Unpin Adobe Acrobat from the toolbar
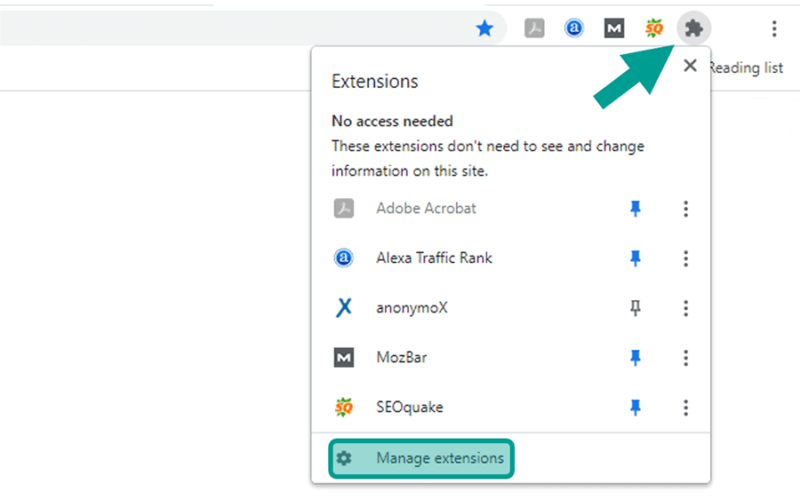This screenshot has height=500, width=800. [x=635, y=208]
